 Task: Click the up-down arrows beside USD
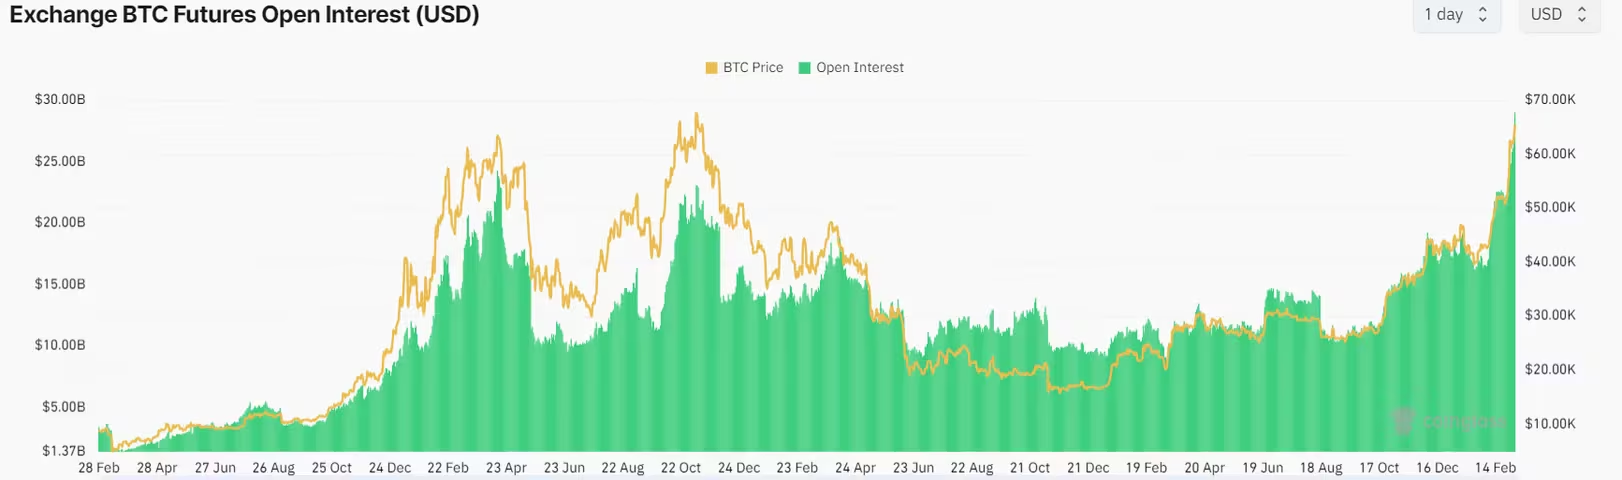click(1582, 15)
